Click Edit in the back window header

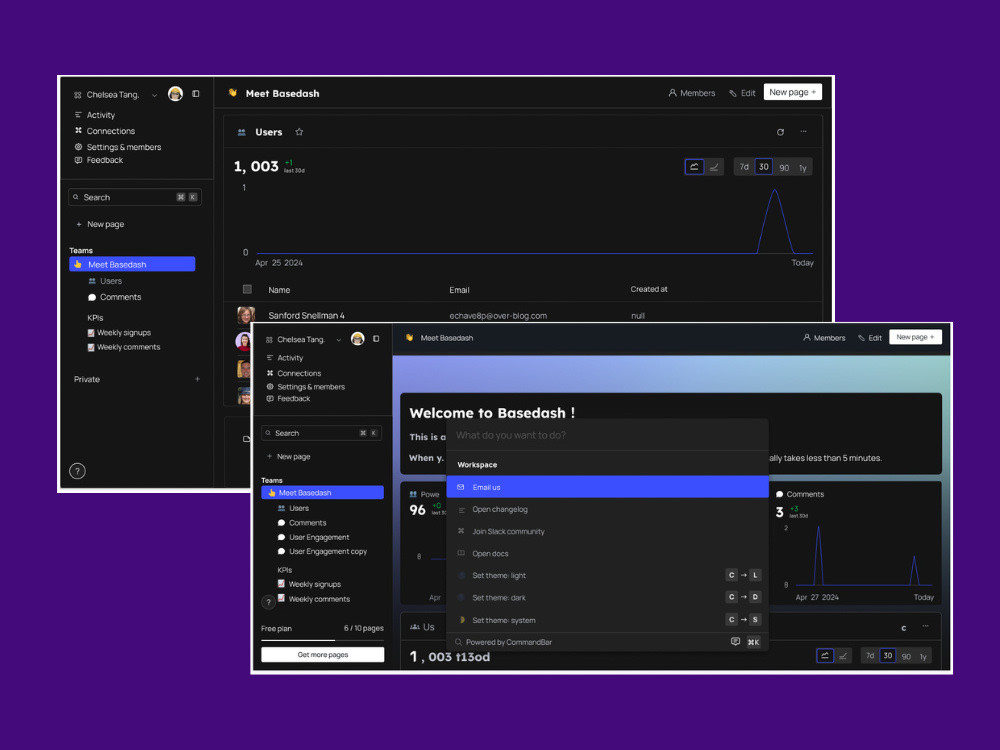(742, 93)
